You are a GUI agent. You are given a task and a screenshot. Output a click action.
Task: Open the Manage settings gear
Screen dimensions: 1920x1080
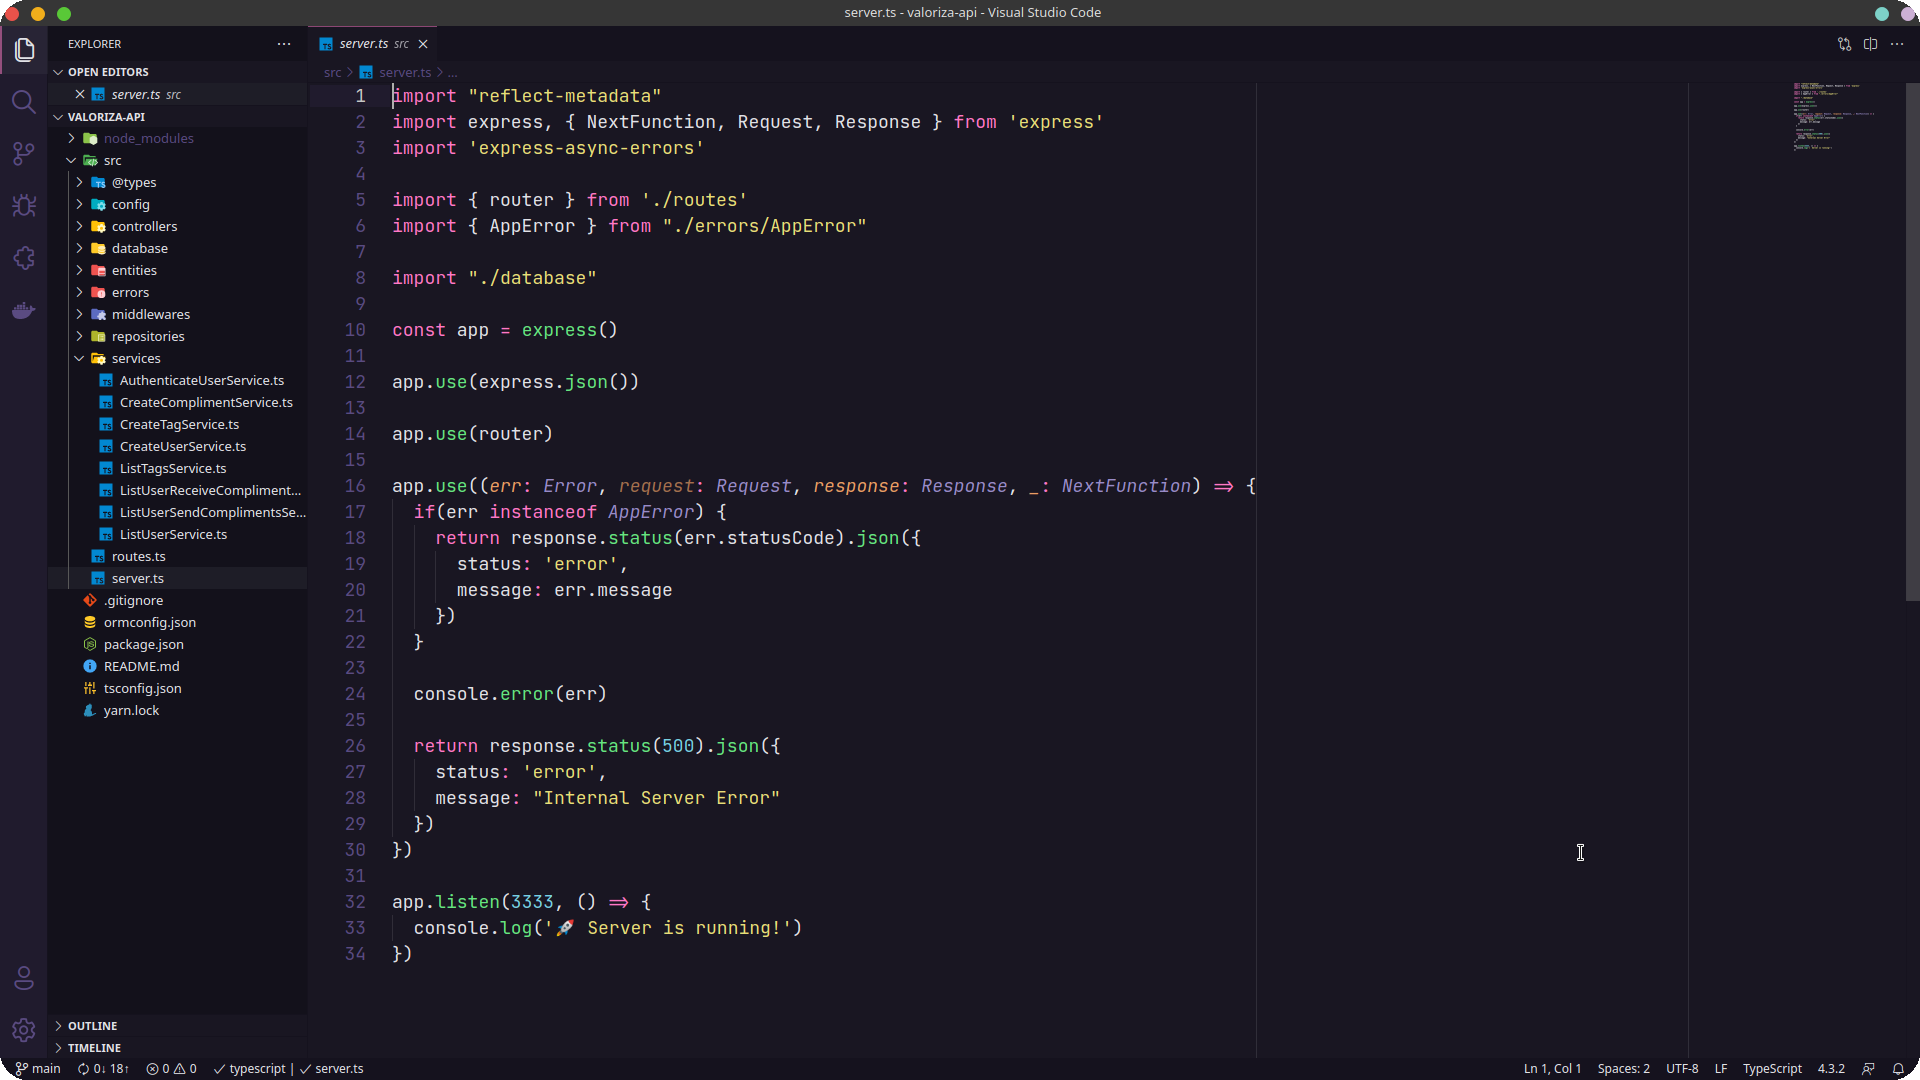pos(24,1030)
